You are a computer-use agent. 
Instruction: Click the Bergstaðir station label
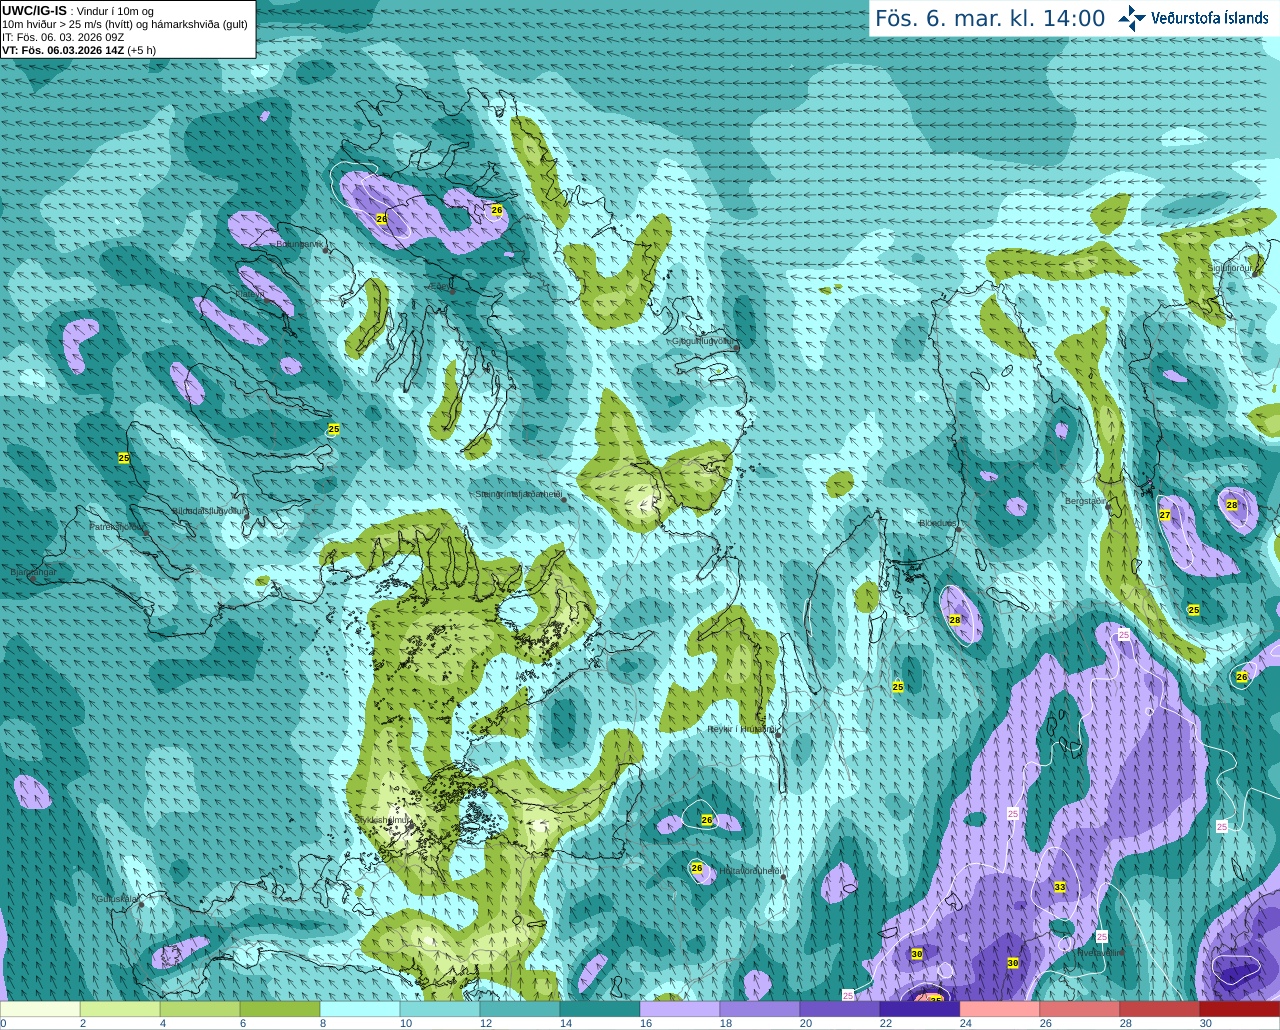(1085, 501)
